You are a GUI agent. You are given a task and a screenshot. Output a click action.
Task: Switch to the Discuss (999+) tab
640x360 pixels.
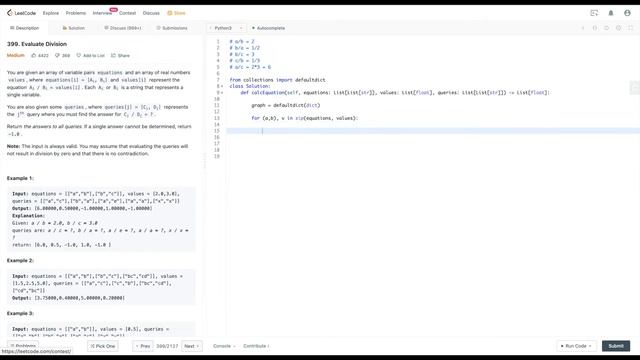pyautogui.click(x=123, y=28)
